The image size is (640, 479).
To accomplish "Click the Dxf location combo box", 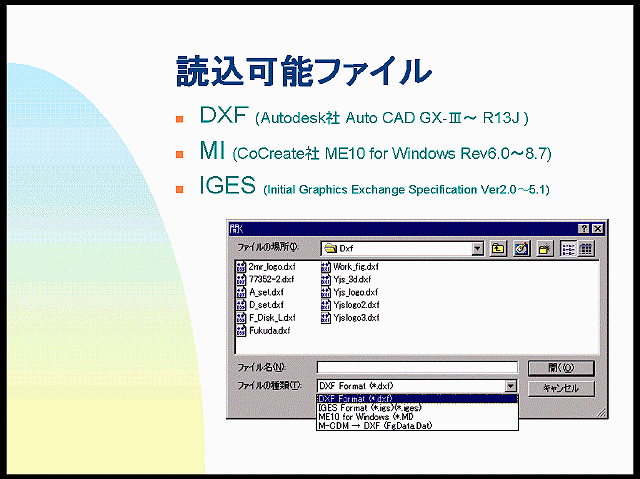I will click(x=402, y=248).
